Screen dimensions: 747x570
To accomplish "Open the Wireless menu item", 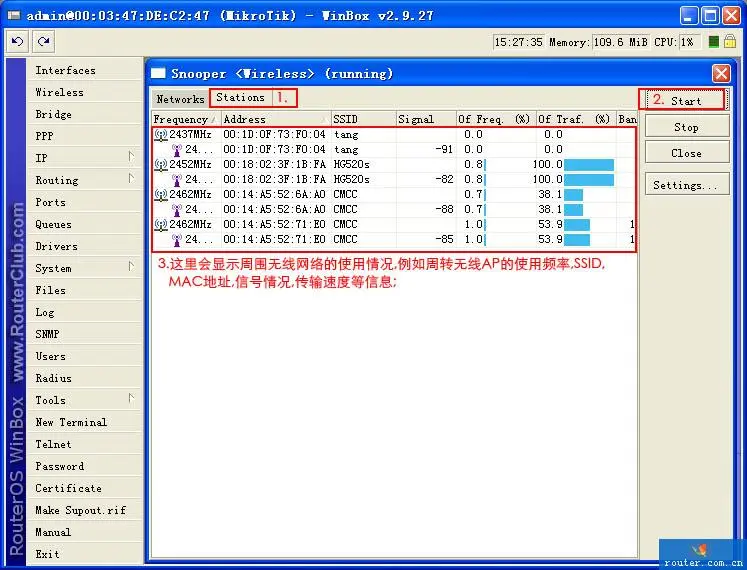I will 84,92.
